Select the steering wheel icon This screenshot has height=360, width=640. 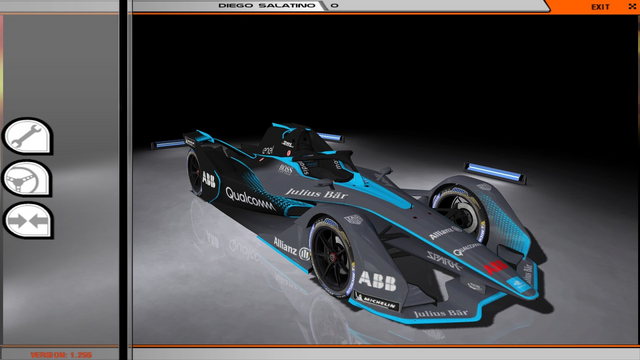click(x=27, y=179)
